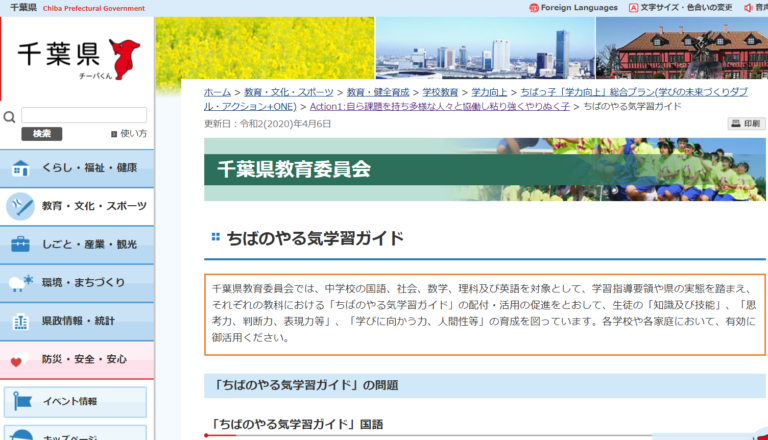This screenshot has height=440, width=768.
Task: Open 学校教育 breadcrumb link
Action: pyautogui.click(x=440, y=92)
